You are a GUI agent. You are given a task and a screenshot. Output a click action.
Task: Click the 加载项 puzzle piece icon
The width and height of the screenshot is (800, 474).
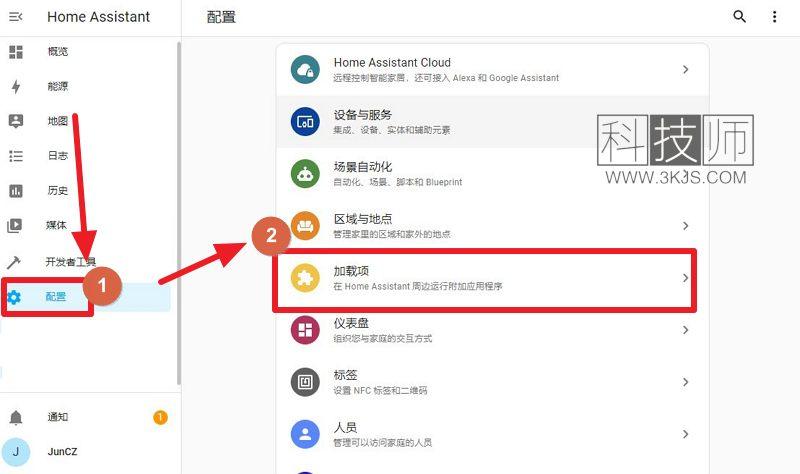pyautogui.click(x=305, y=278)
